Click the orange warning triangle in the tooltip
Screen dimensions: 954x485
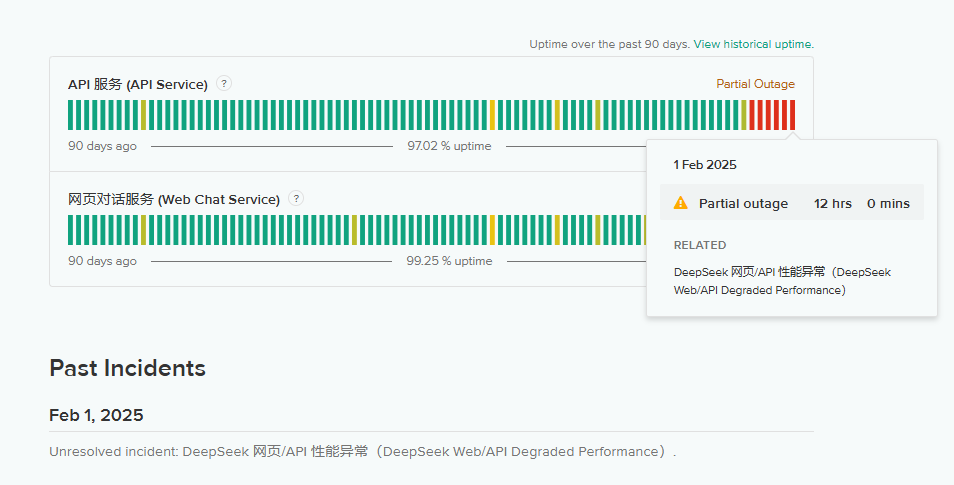point(680,203)
